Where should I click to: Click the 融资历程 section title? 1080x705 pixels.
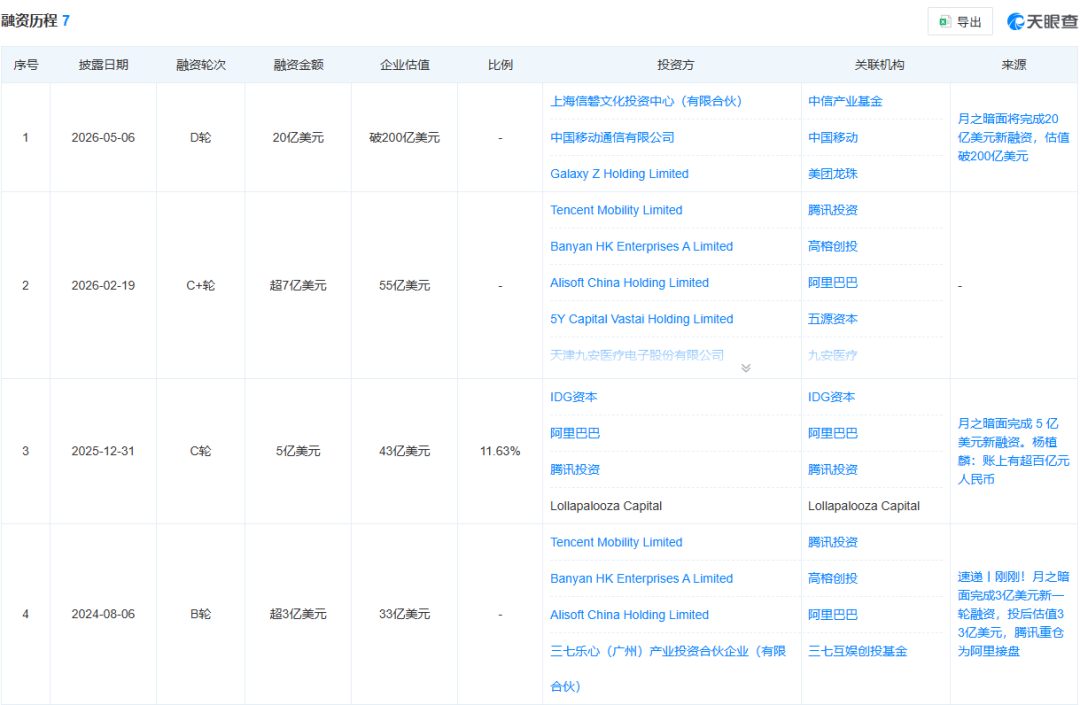pyautogui.click(x=29, y=21)
